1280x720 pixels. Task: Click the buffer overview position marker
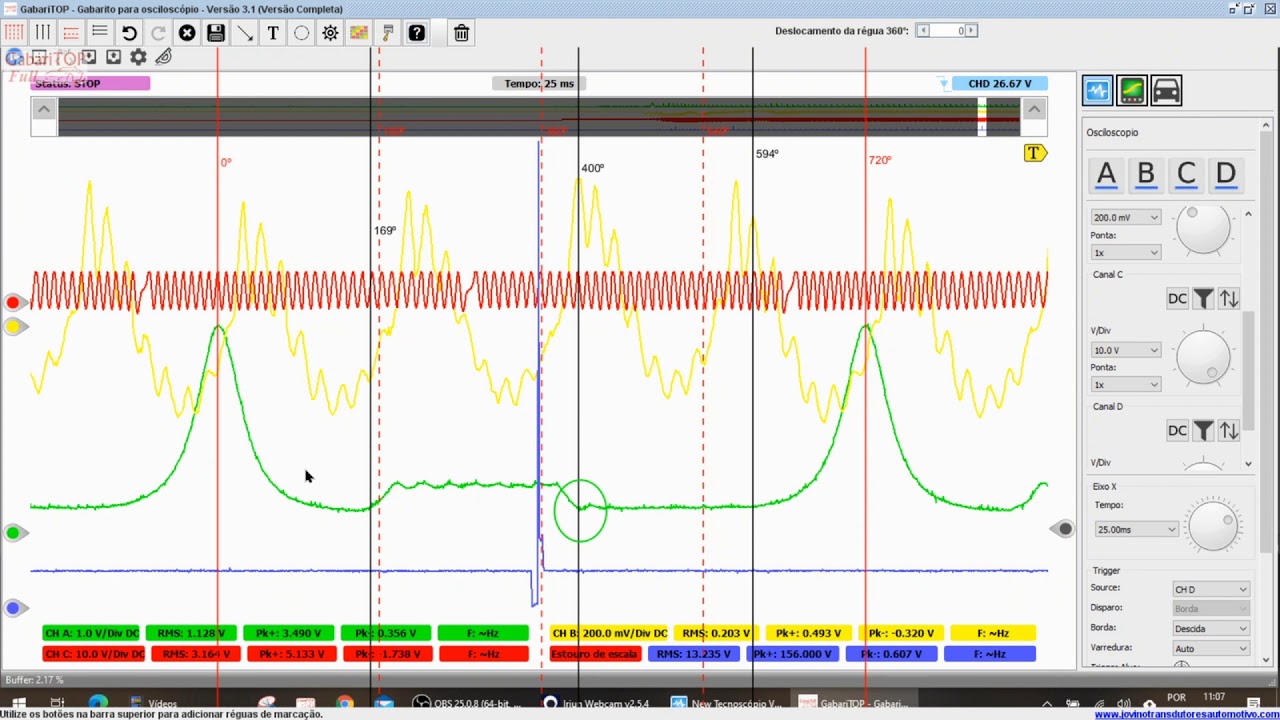982,116
